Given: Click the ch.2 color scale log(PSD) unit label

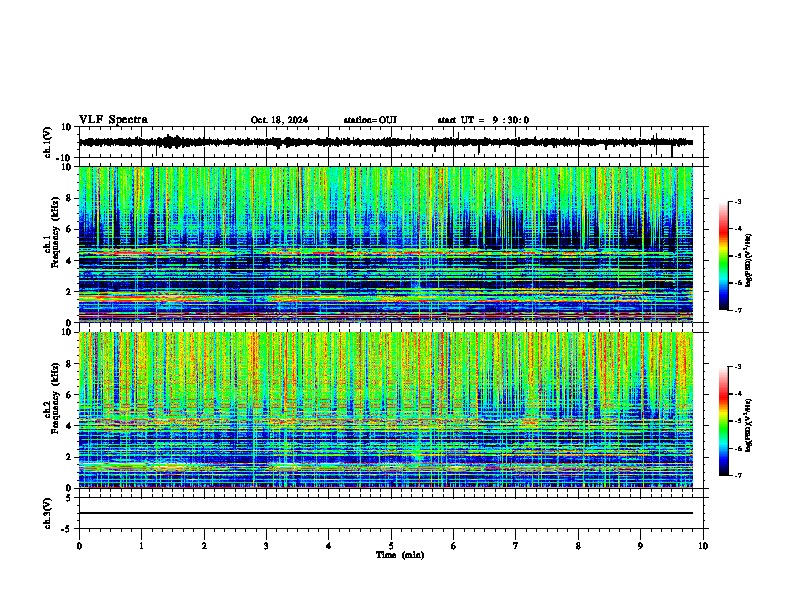Looking at the screenshot, I should 749,425.
